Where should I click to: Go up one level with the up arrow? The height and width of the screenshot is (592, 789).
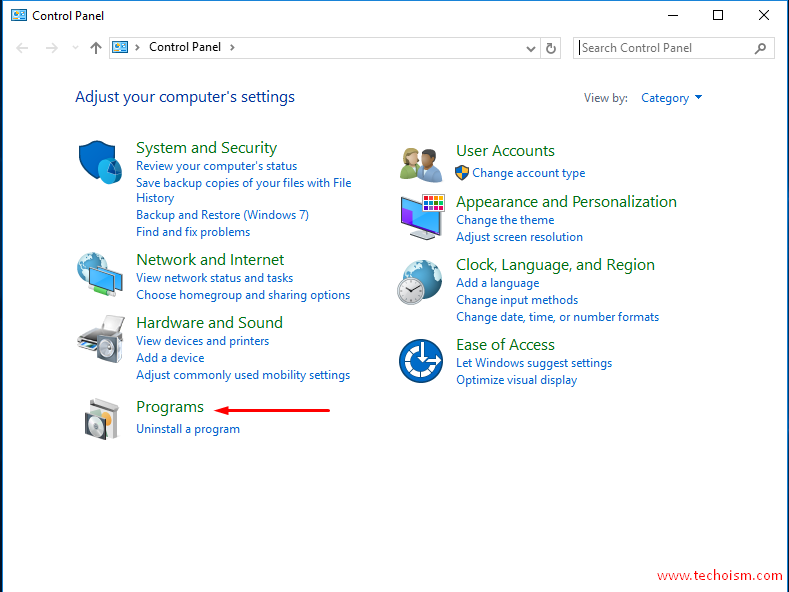(96, 48)
